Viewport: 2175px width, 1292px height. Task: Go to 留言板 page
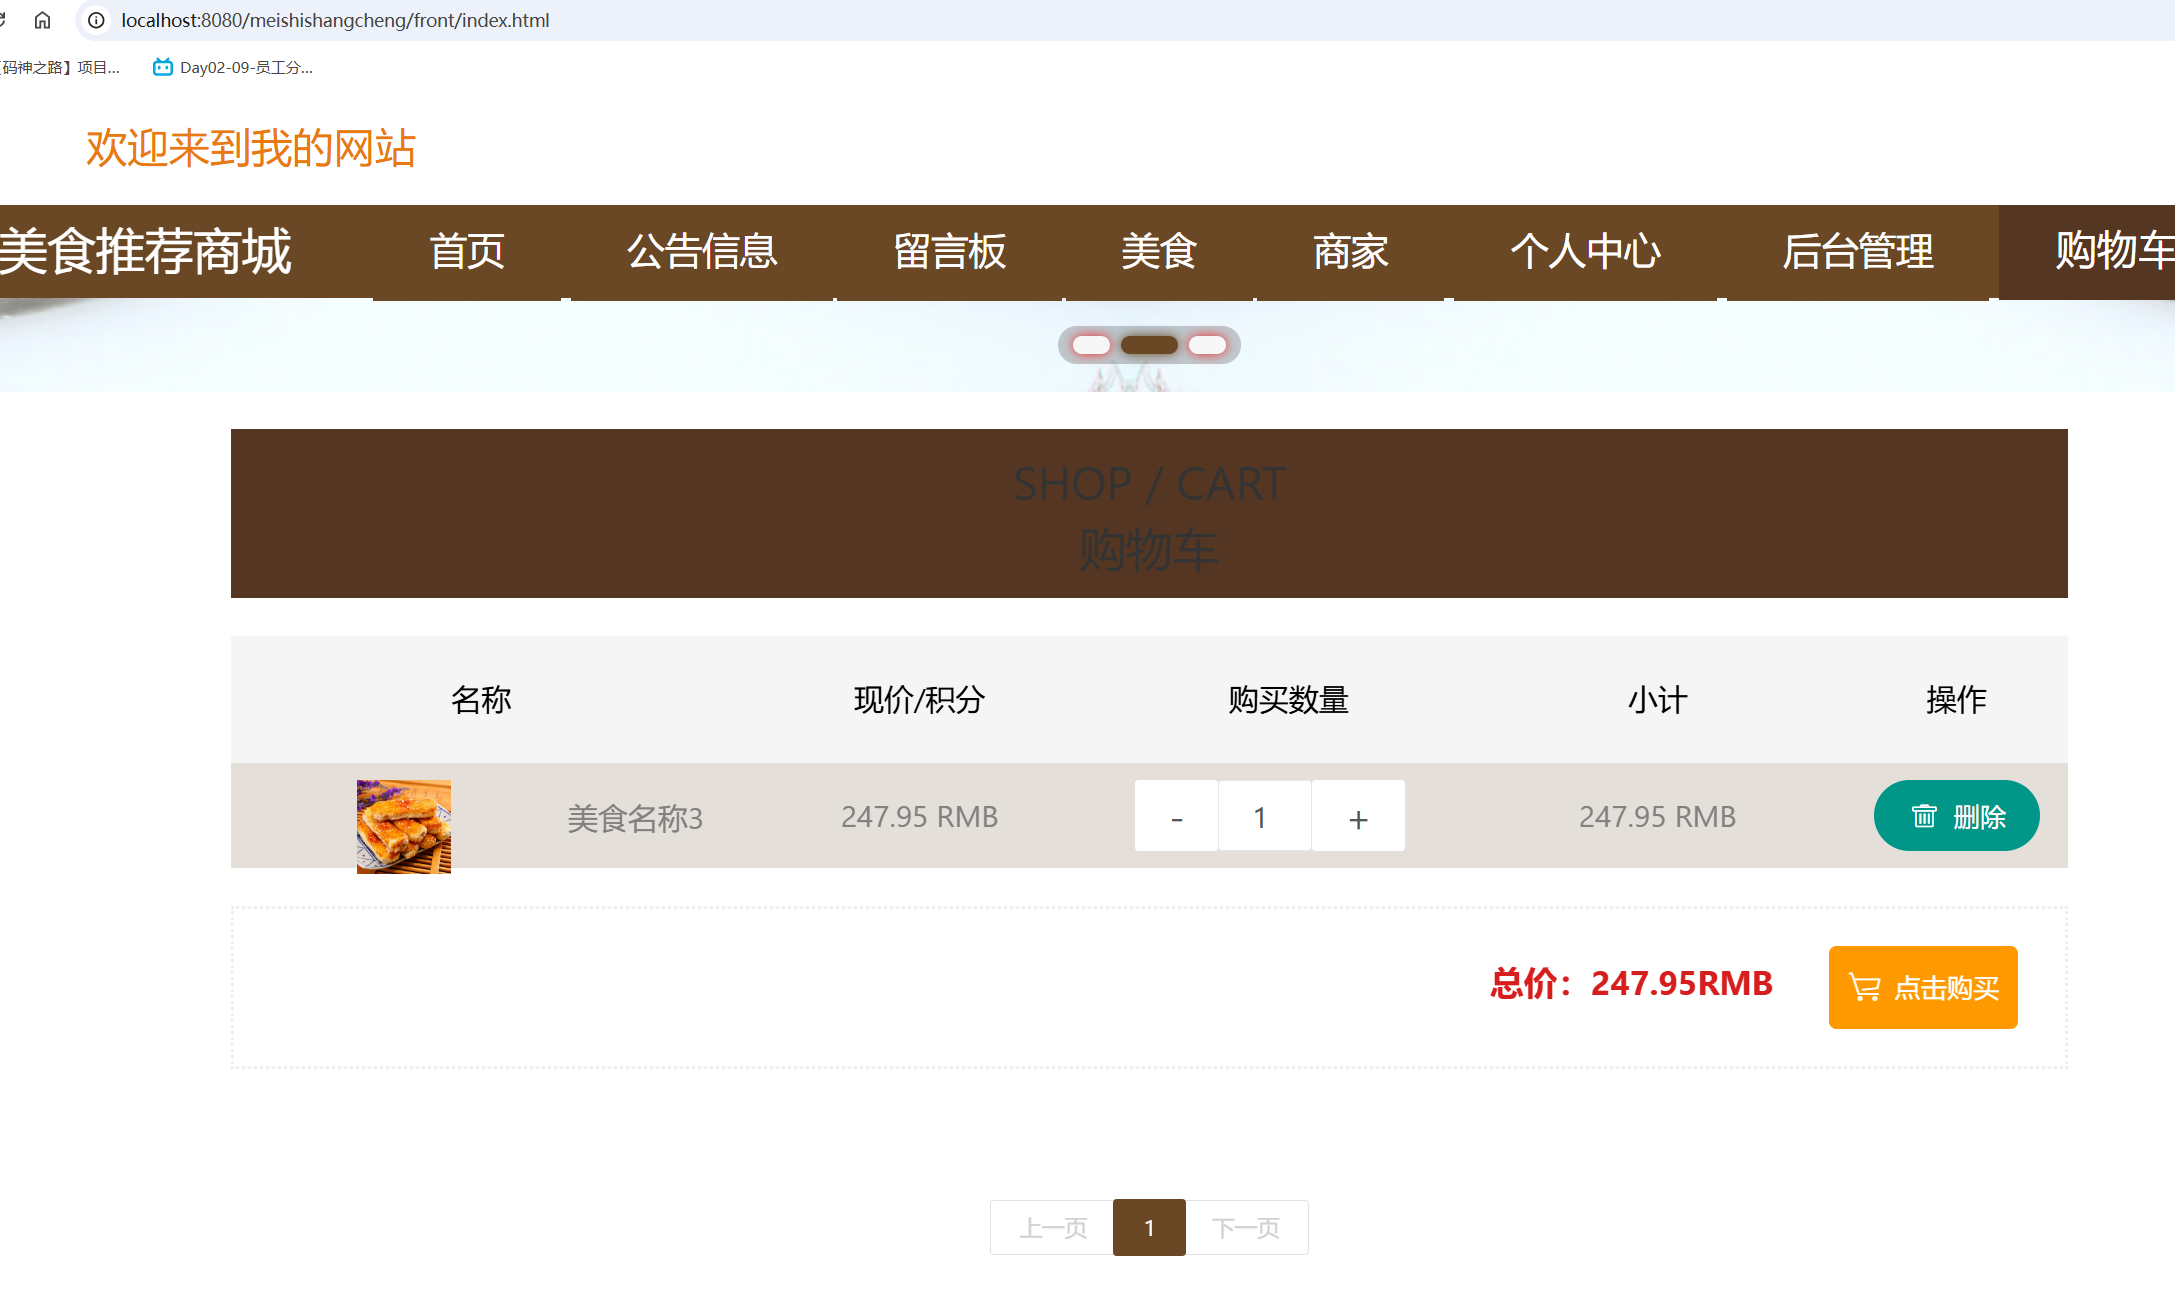949,251
